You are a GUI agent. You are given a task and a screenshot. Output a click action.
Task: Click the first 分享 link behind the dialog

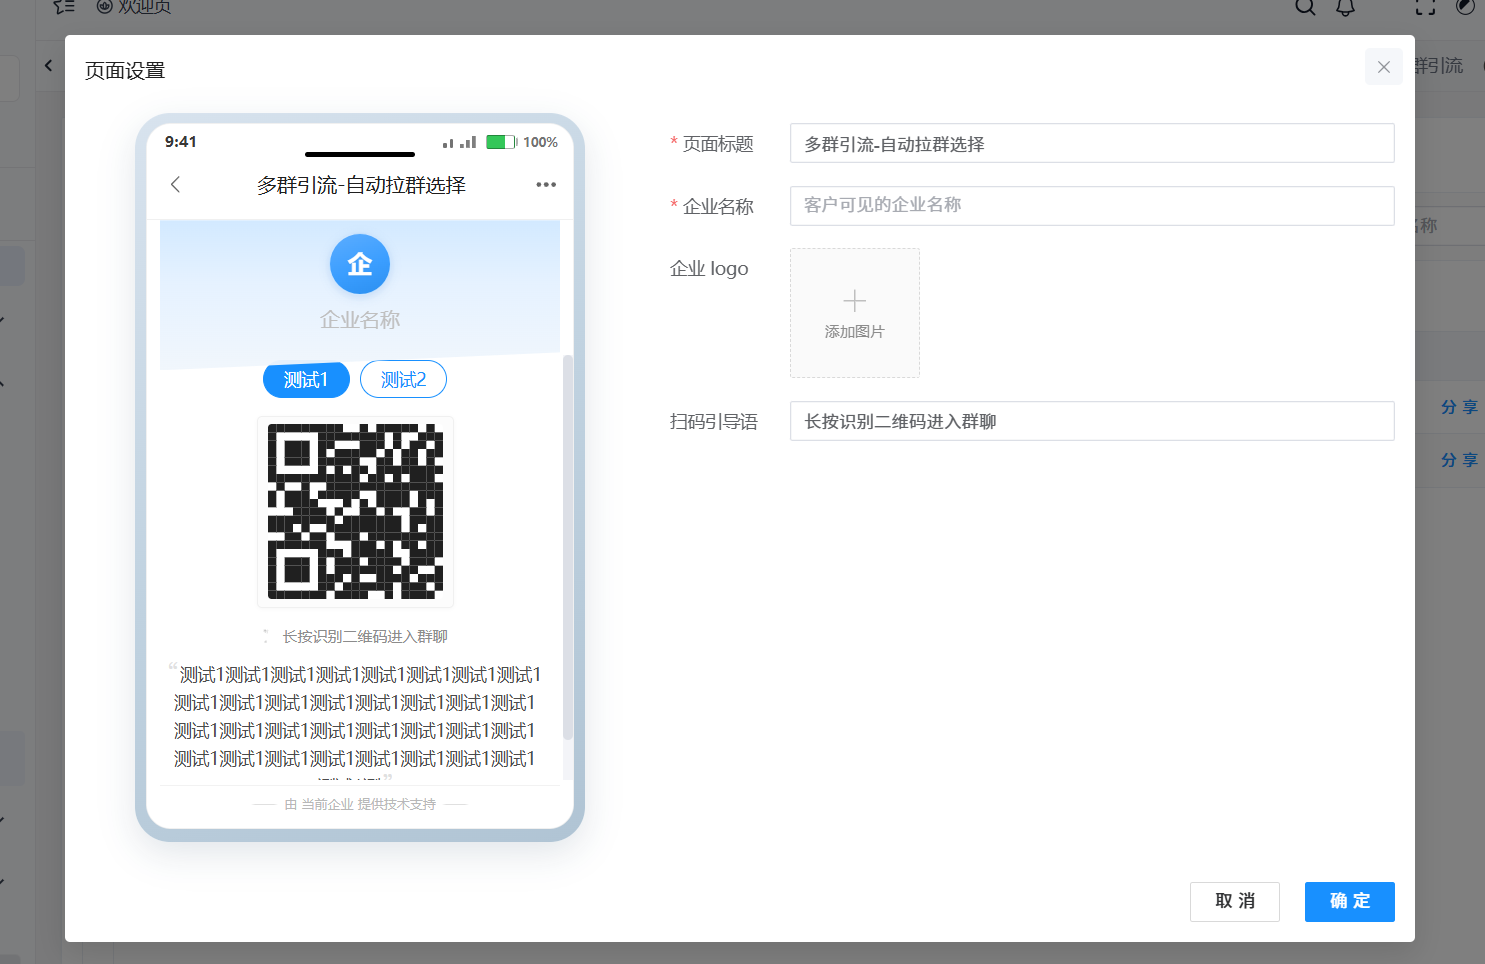point(1459,407)
